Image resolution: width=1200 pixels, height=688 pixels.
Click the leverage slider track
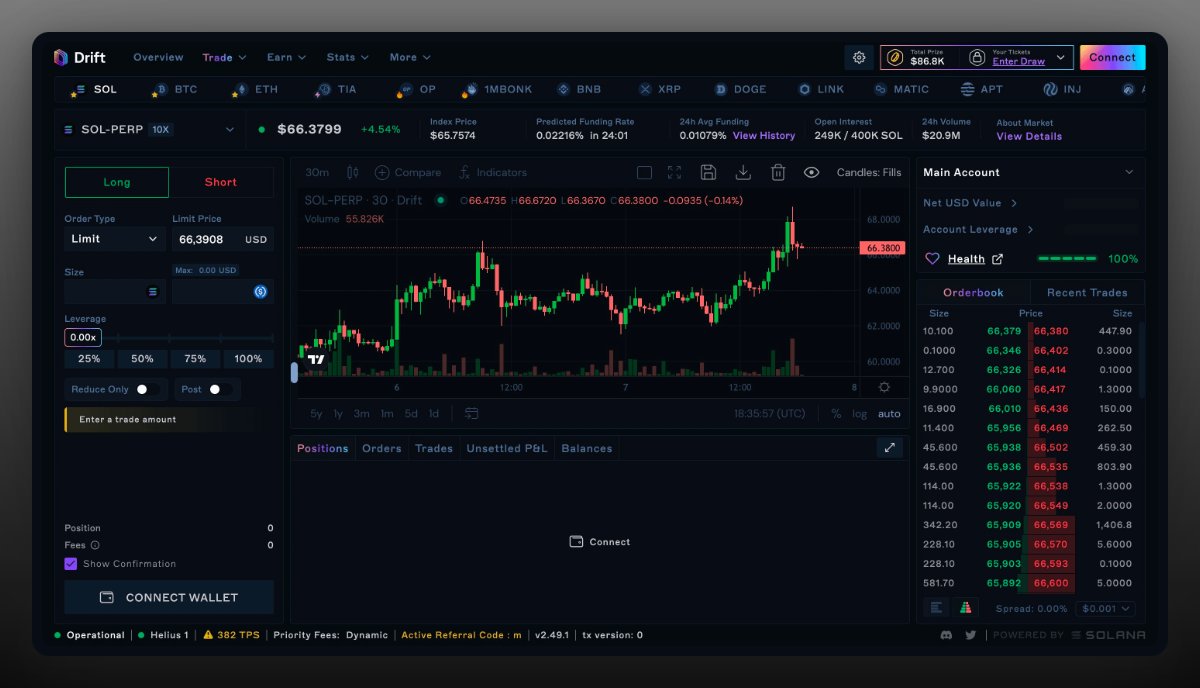tap(187, 338)
